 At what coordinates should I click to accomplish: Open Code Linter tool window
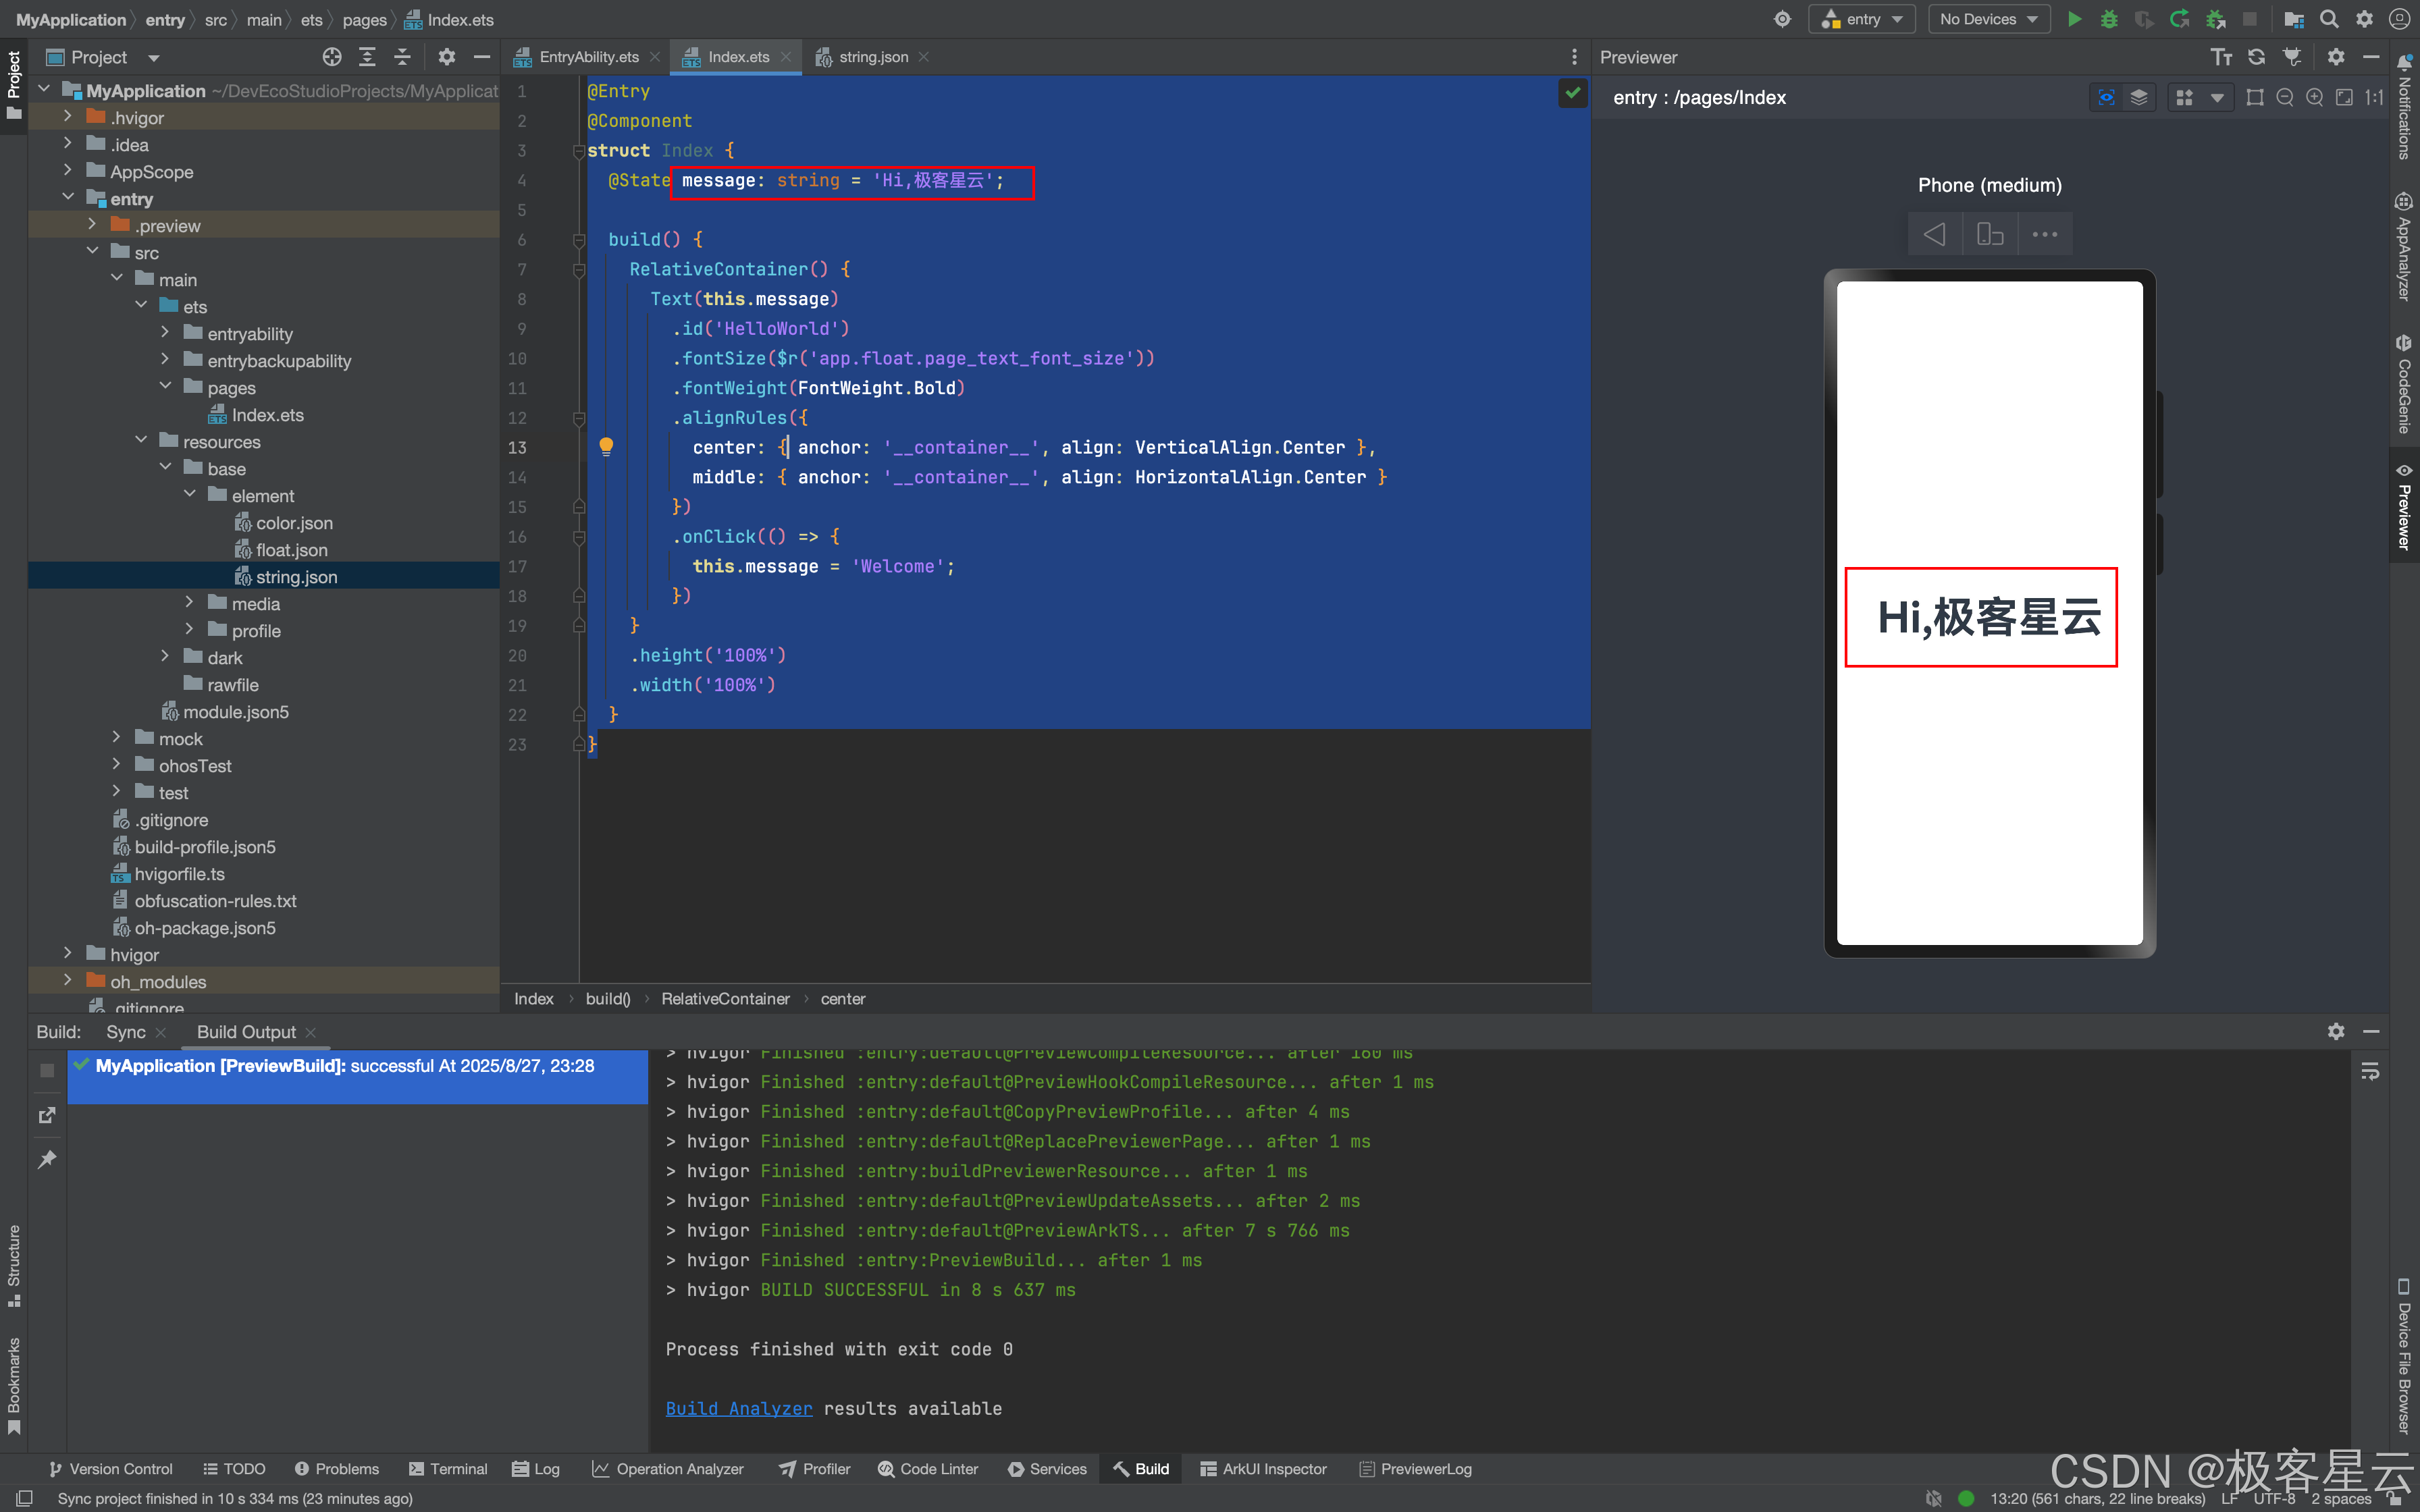928,1469
